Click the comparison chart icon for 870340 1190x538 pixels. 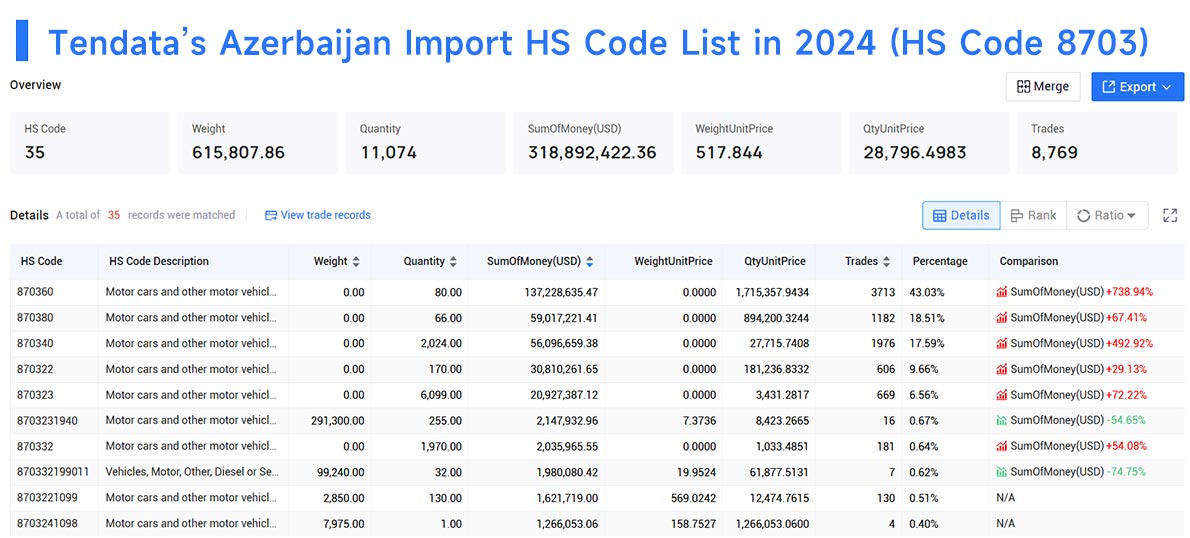1002,343
